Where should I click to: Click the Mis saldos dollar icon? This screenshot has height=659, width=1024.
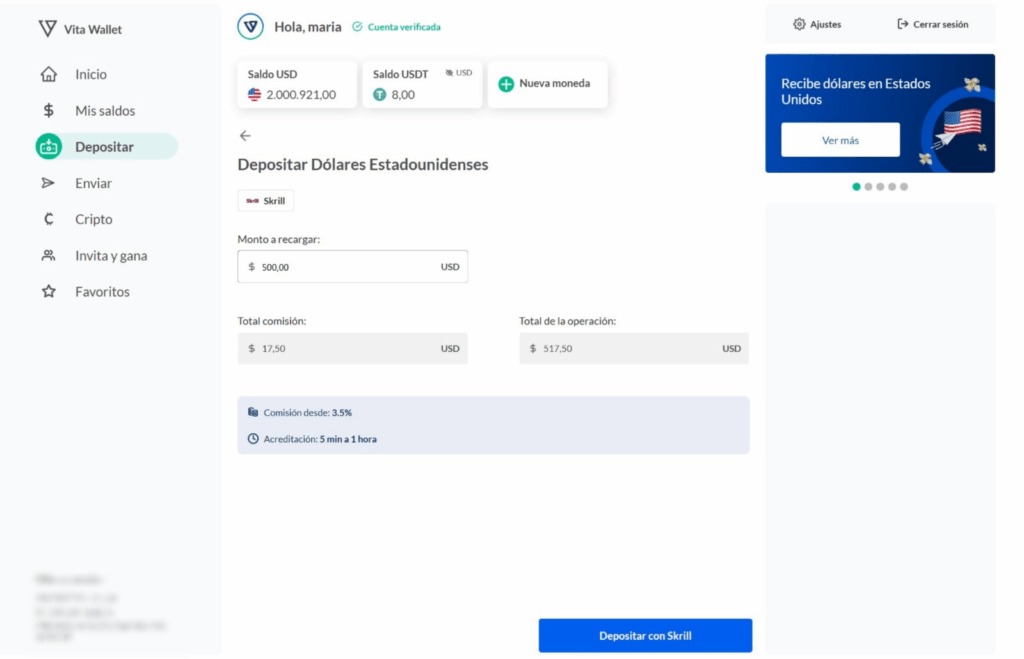[48, 111]
